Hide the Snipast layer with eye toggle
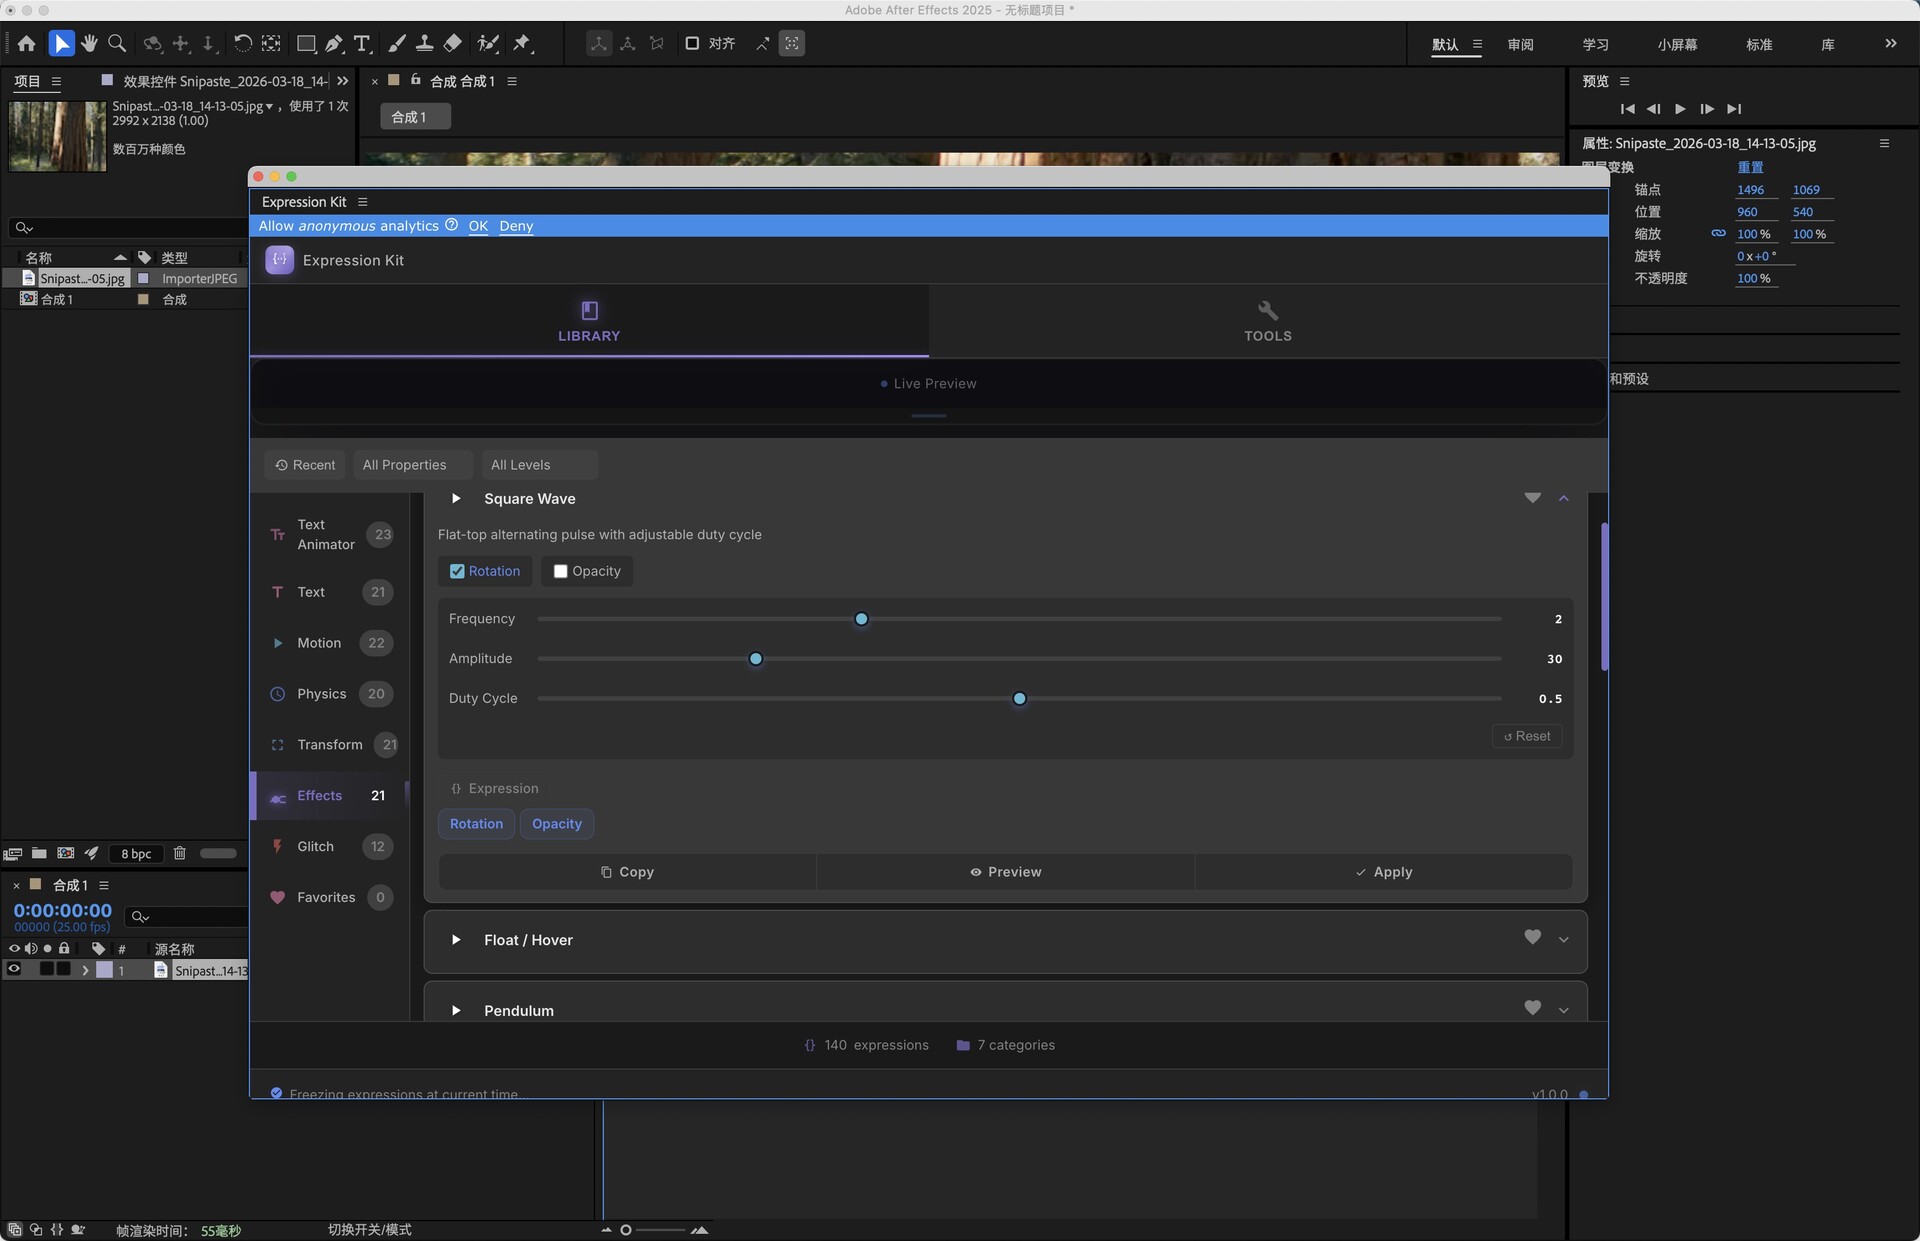 coord(14,969)
